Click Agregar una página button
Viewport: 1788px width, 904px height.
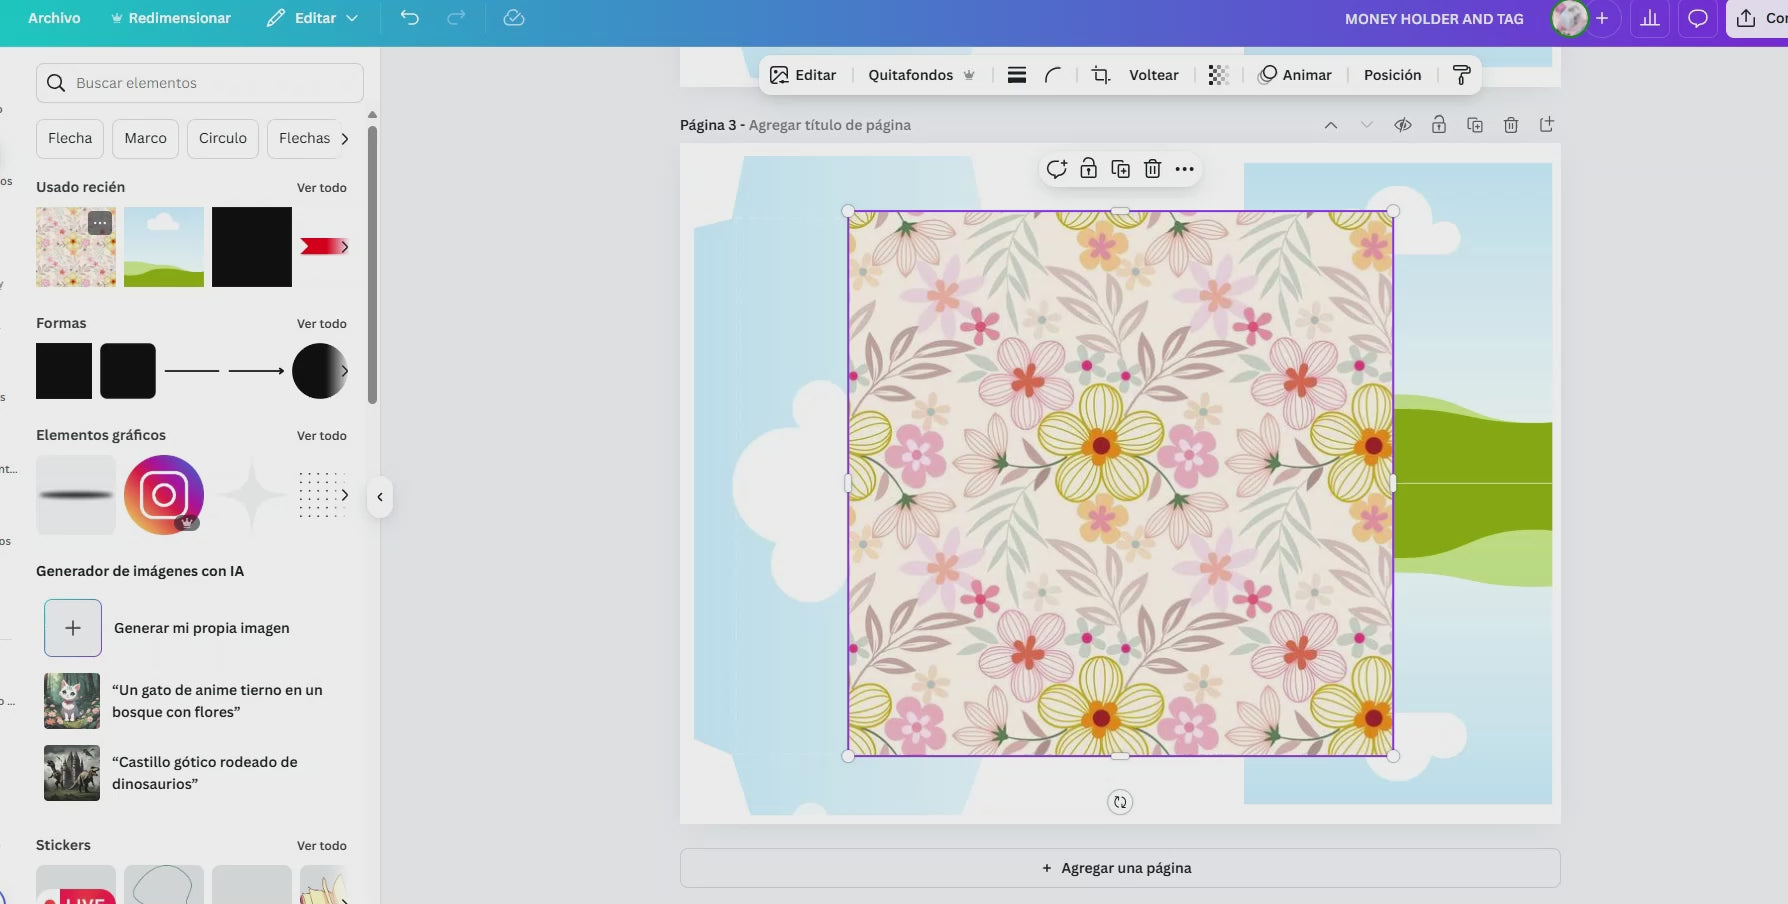click(1119, 868)
